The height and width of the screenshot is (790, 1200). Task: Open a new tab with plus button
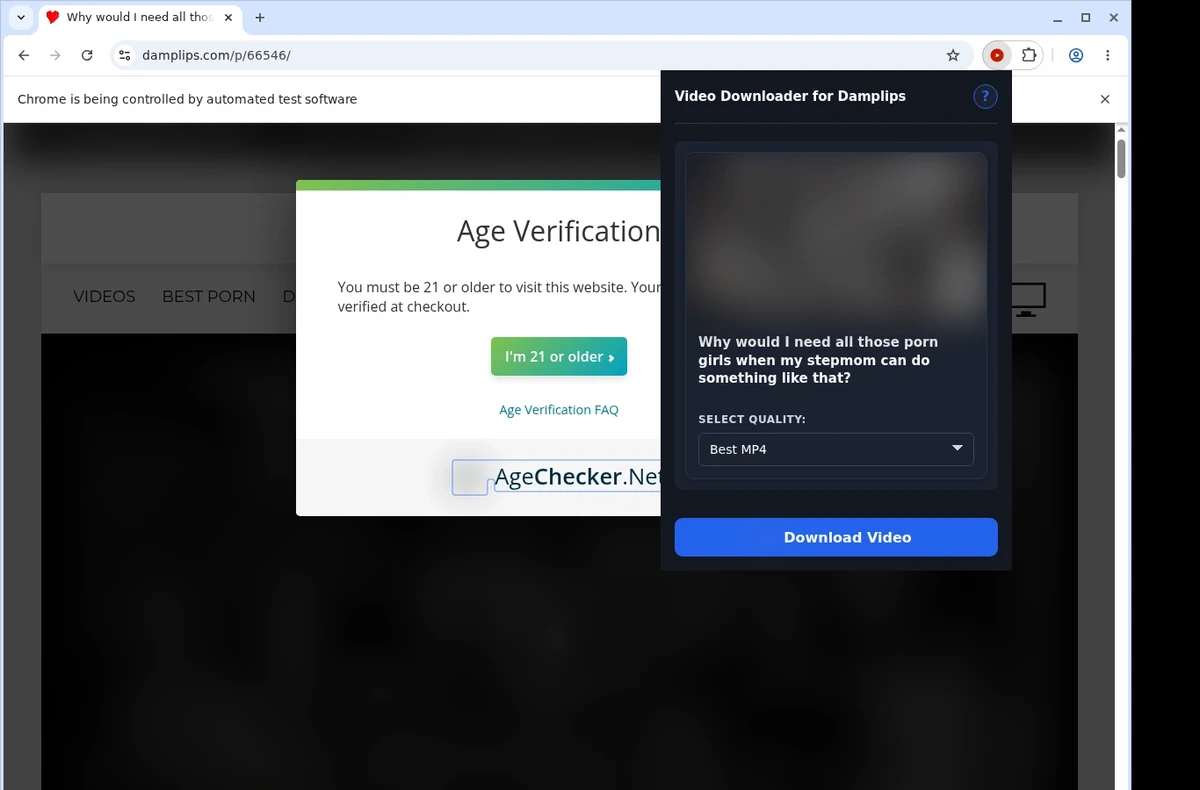tap(260, 17)
